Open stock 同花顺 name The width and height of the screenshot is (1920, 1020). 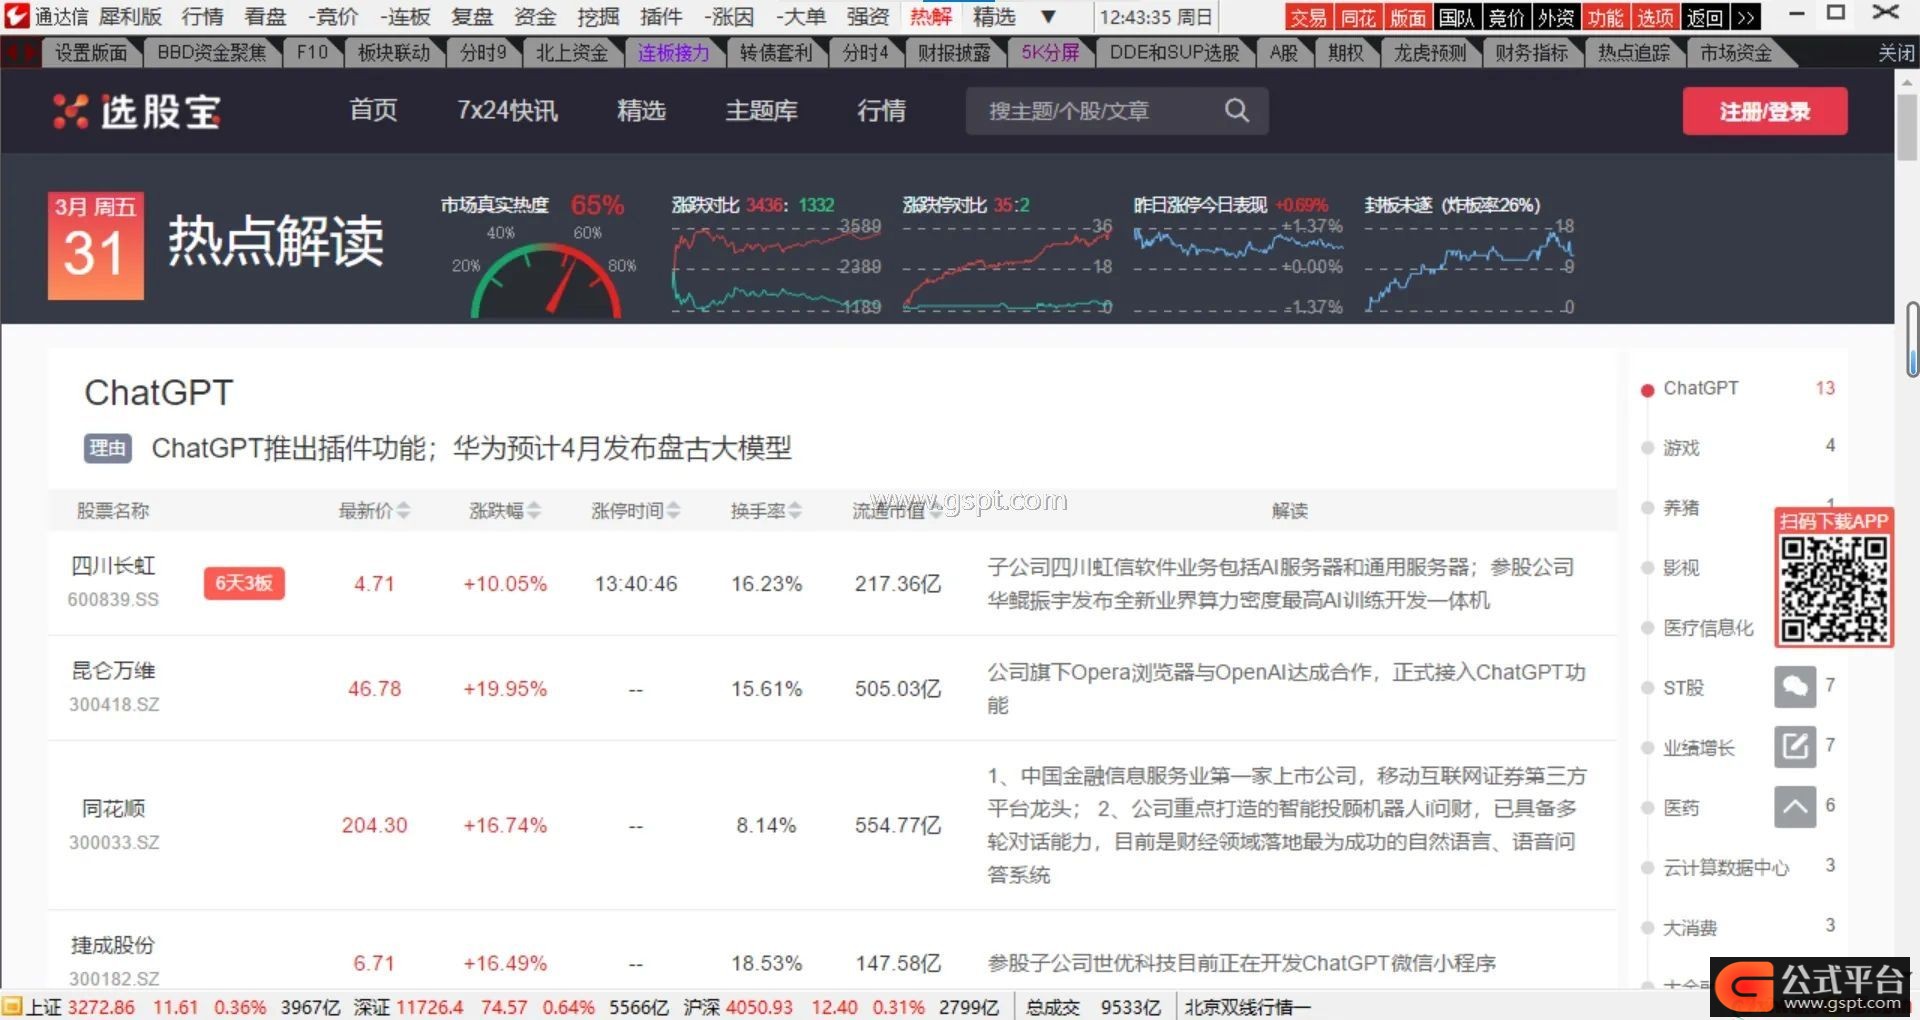click(x=114, y=808)
